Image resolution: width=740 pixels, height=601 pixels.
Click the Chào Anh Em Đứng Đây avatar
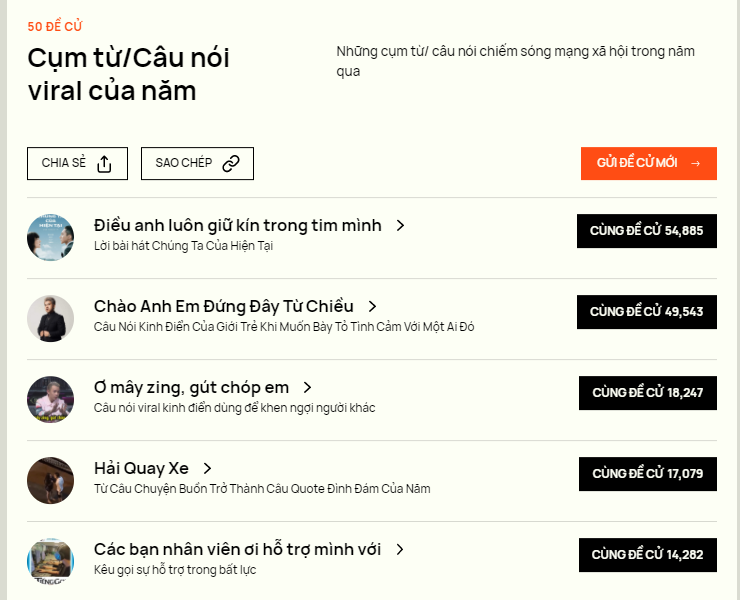pyautogui.click(x=50, y=318)
